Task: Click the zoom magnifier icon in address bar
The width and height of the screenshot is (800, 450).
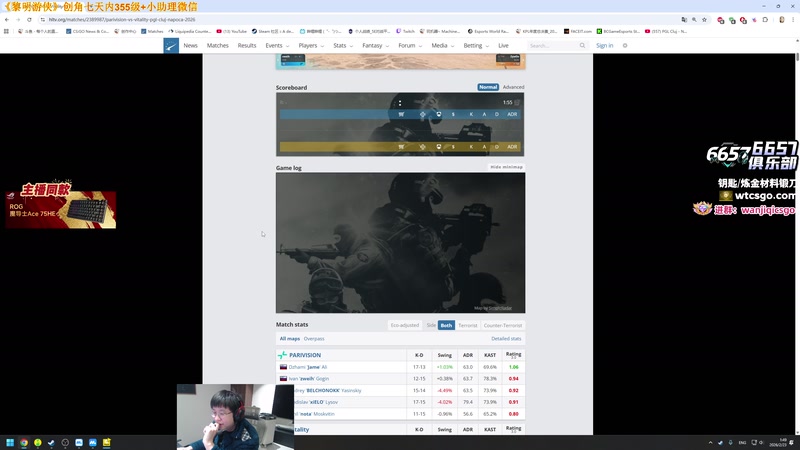Action: pos(694,19)
